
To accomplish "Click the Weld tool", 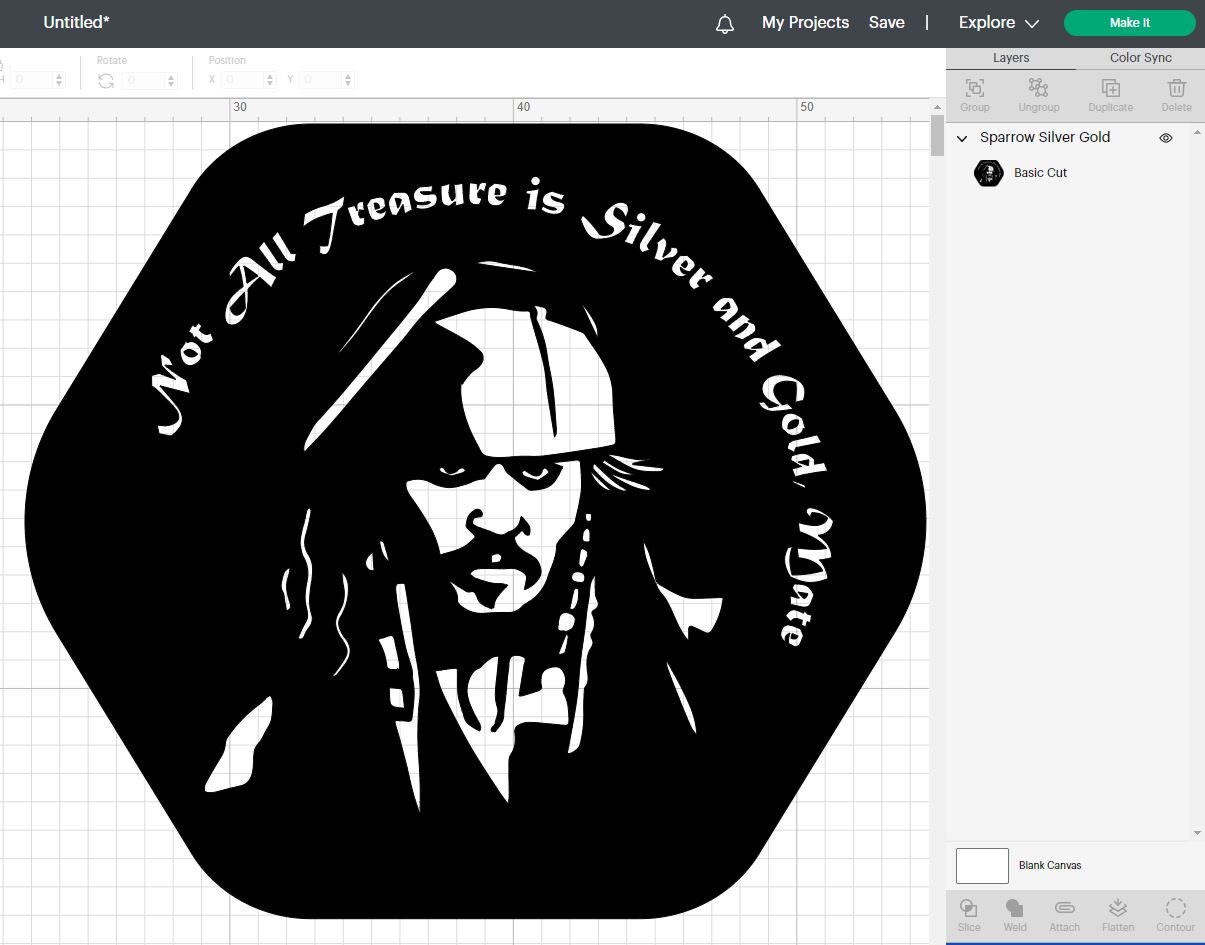I will click(x=1015, y=914).
